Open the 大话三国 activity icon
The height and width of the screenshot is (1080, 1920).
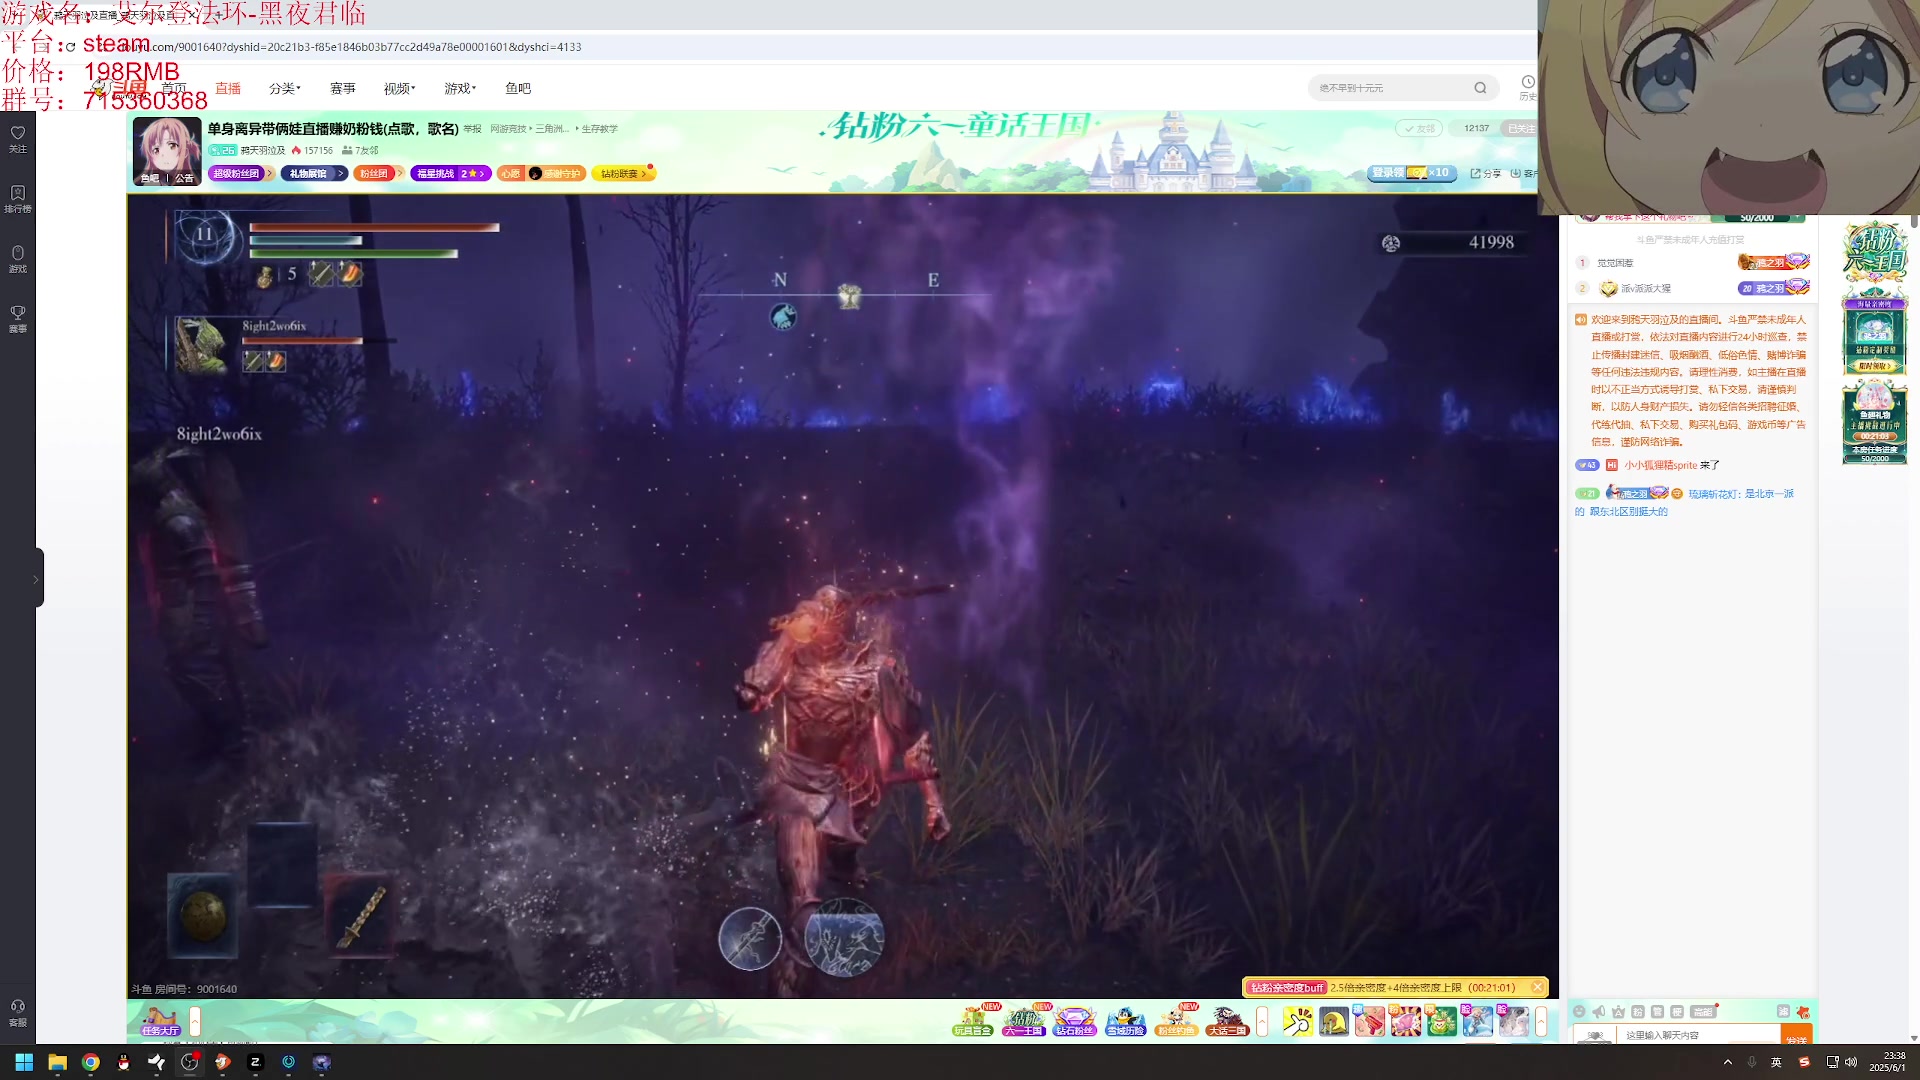[x=1227, y=1021]
